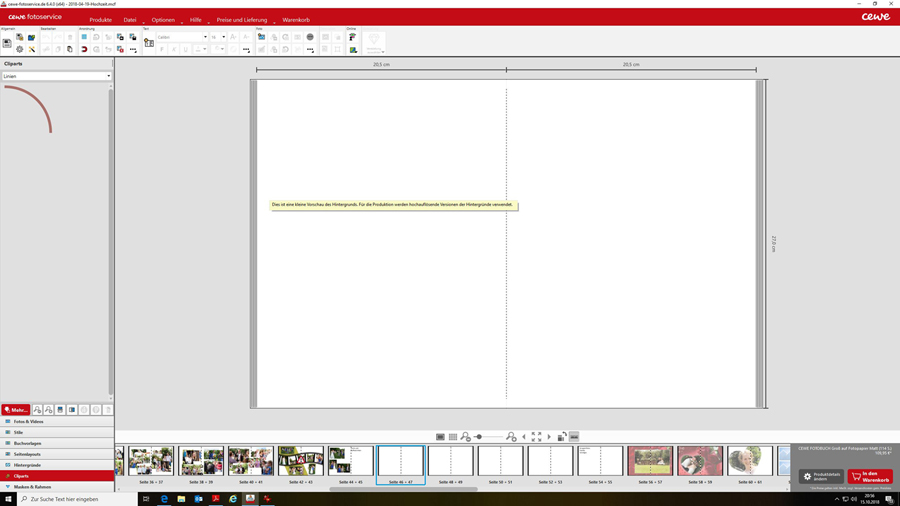Open more photo options (three dots)
Viewport: 900px width, 506px height.
310,49
